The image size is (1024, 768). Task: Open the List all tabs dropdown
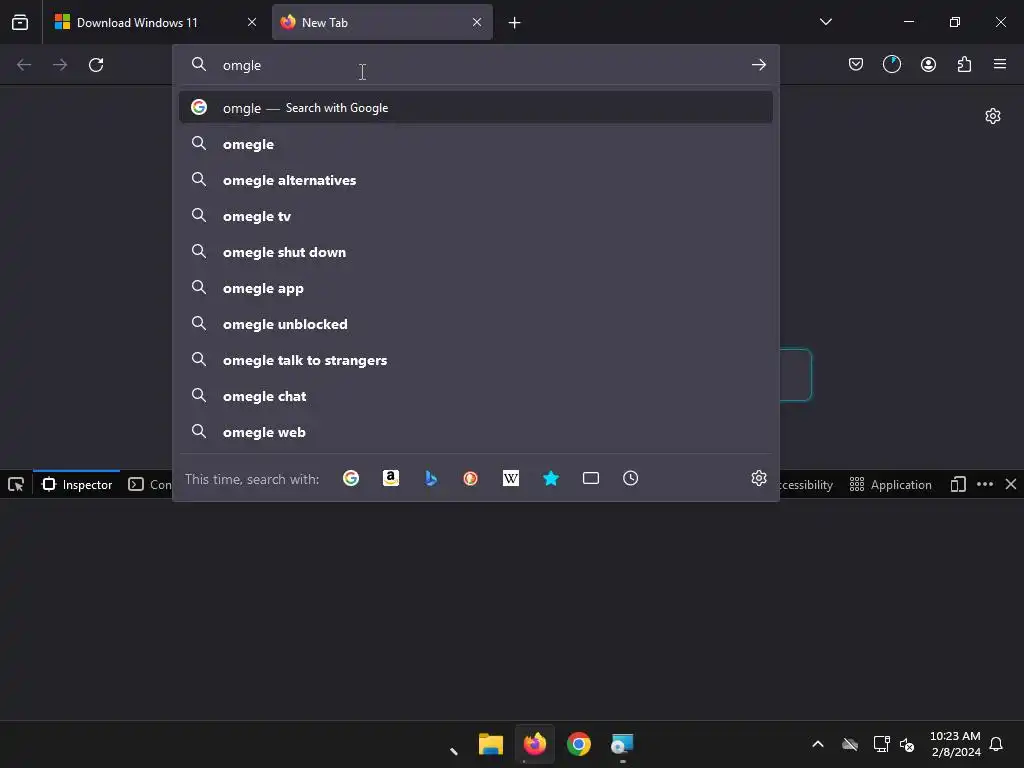pos(825,22)
